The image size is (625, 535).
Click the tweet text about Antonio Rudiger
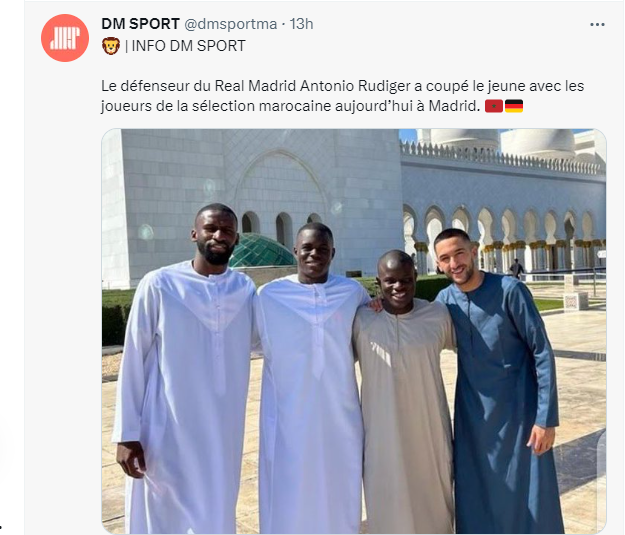(x=342, y=96)
